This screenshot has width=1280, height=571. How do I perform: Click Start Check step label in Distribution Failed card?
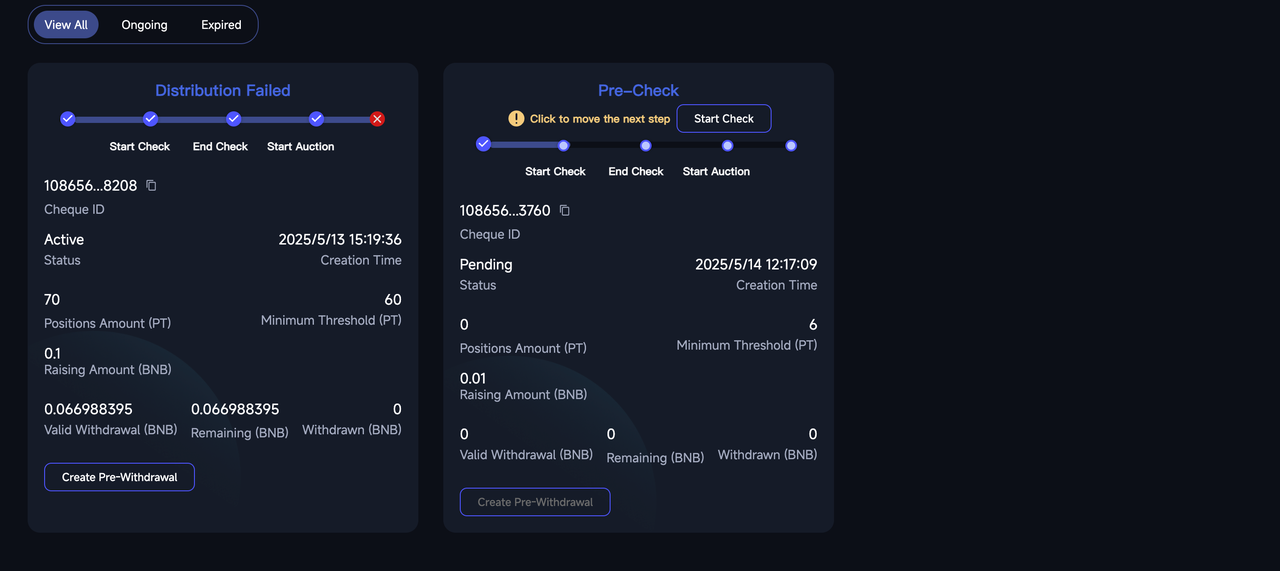point(140,147)
